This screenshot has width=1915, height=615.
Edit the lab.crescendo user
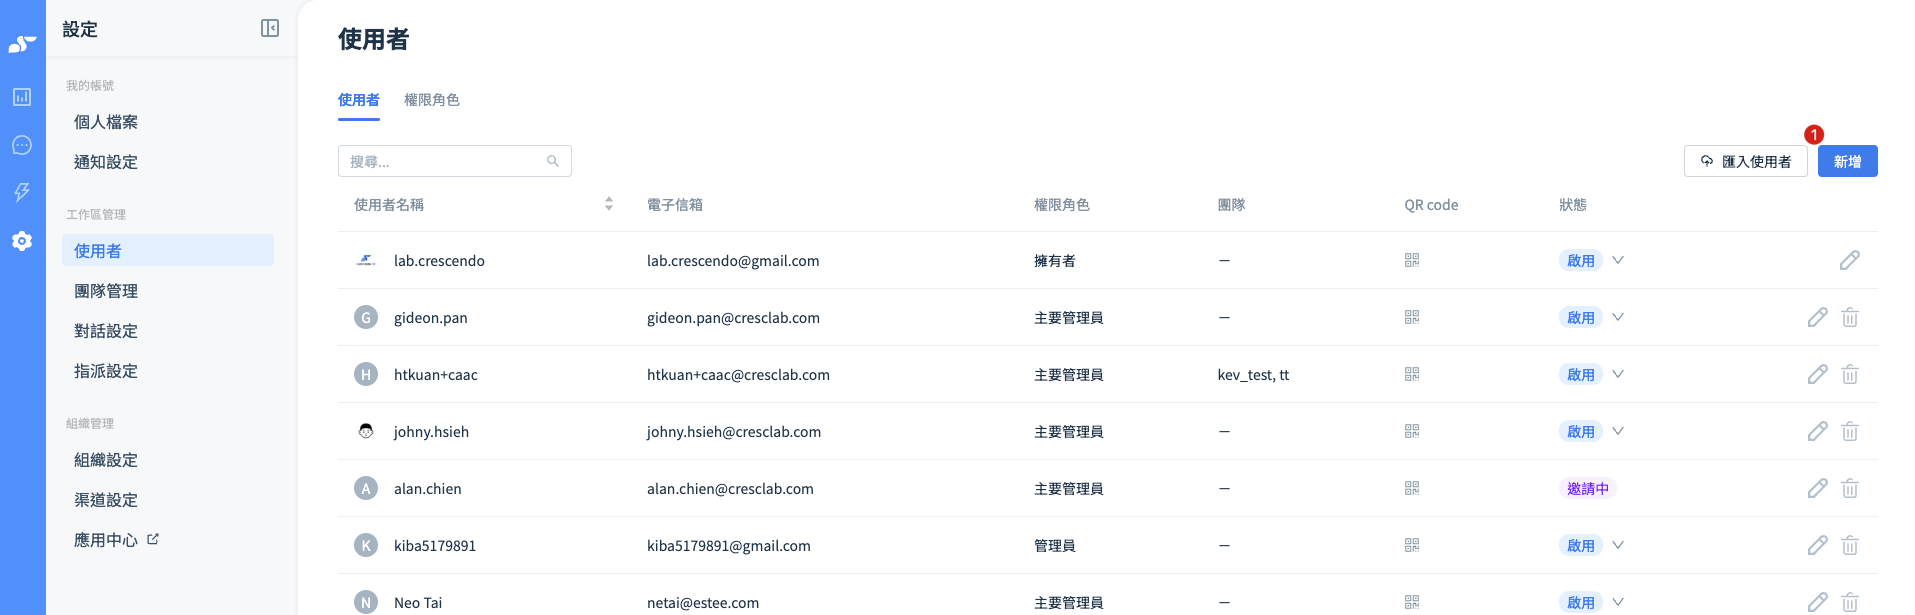pyautogui.click(x=1849, y=260)
